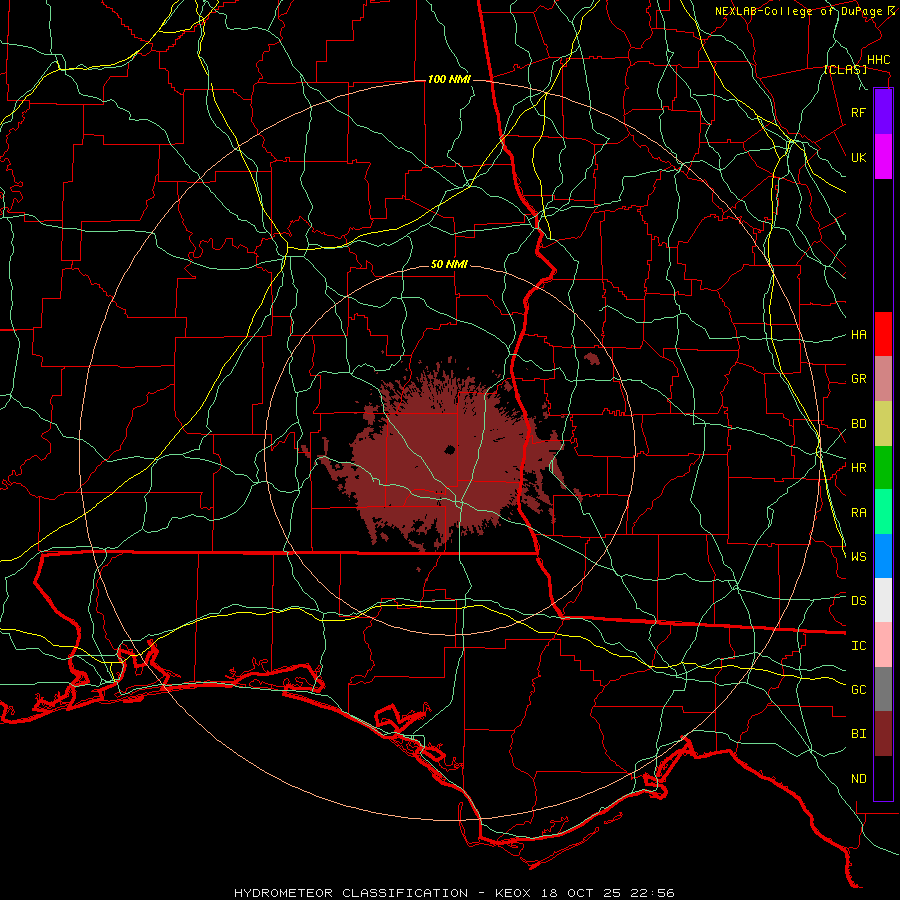
Task: Select the WS blue legend swatch
Action: click(x=883, y=556)
